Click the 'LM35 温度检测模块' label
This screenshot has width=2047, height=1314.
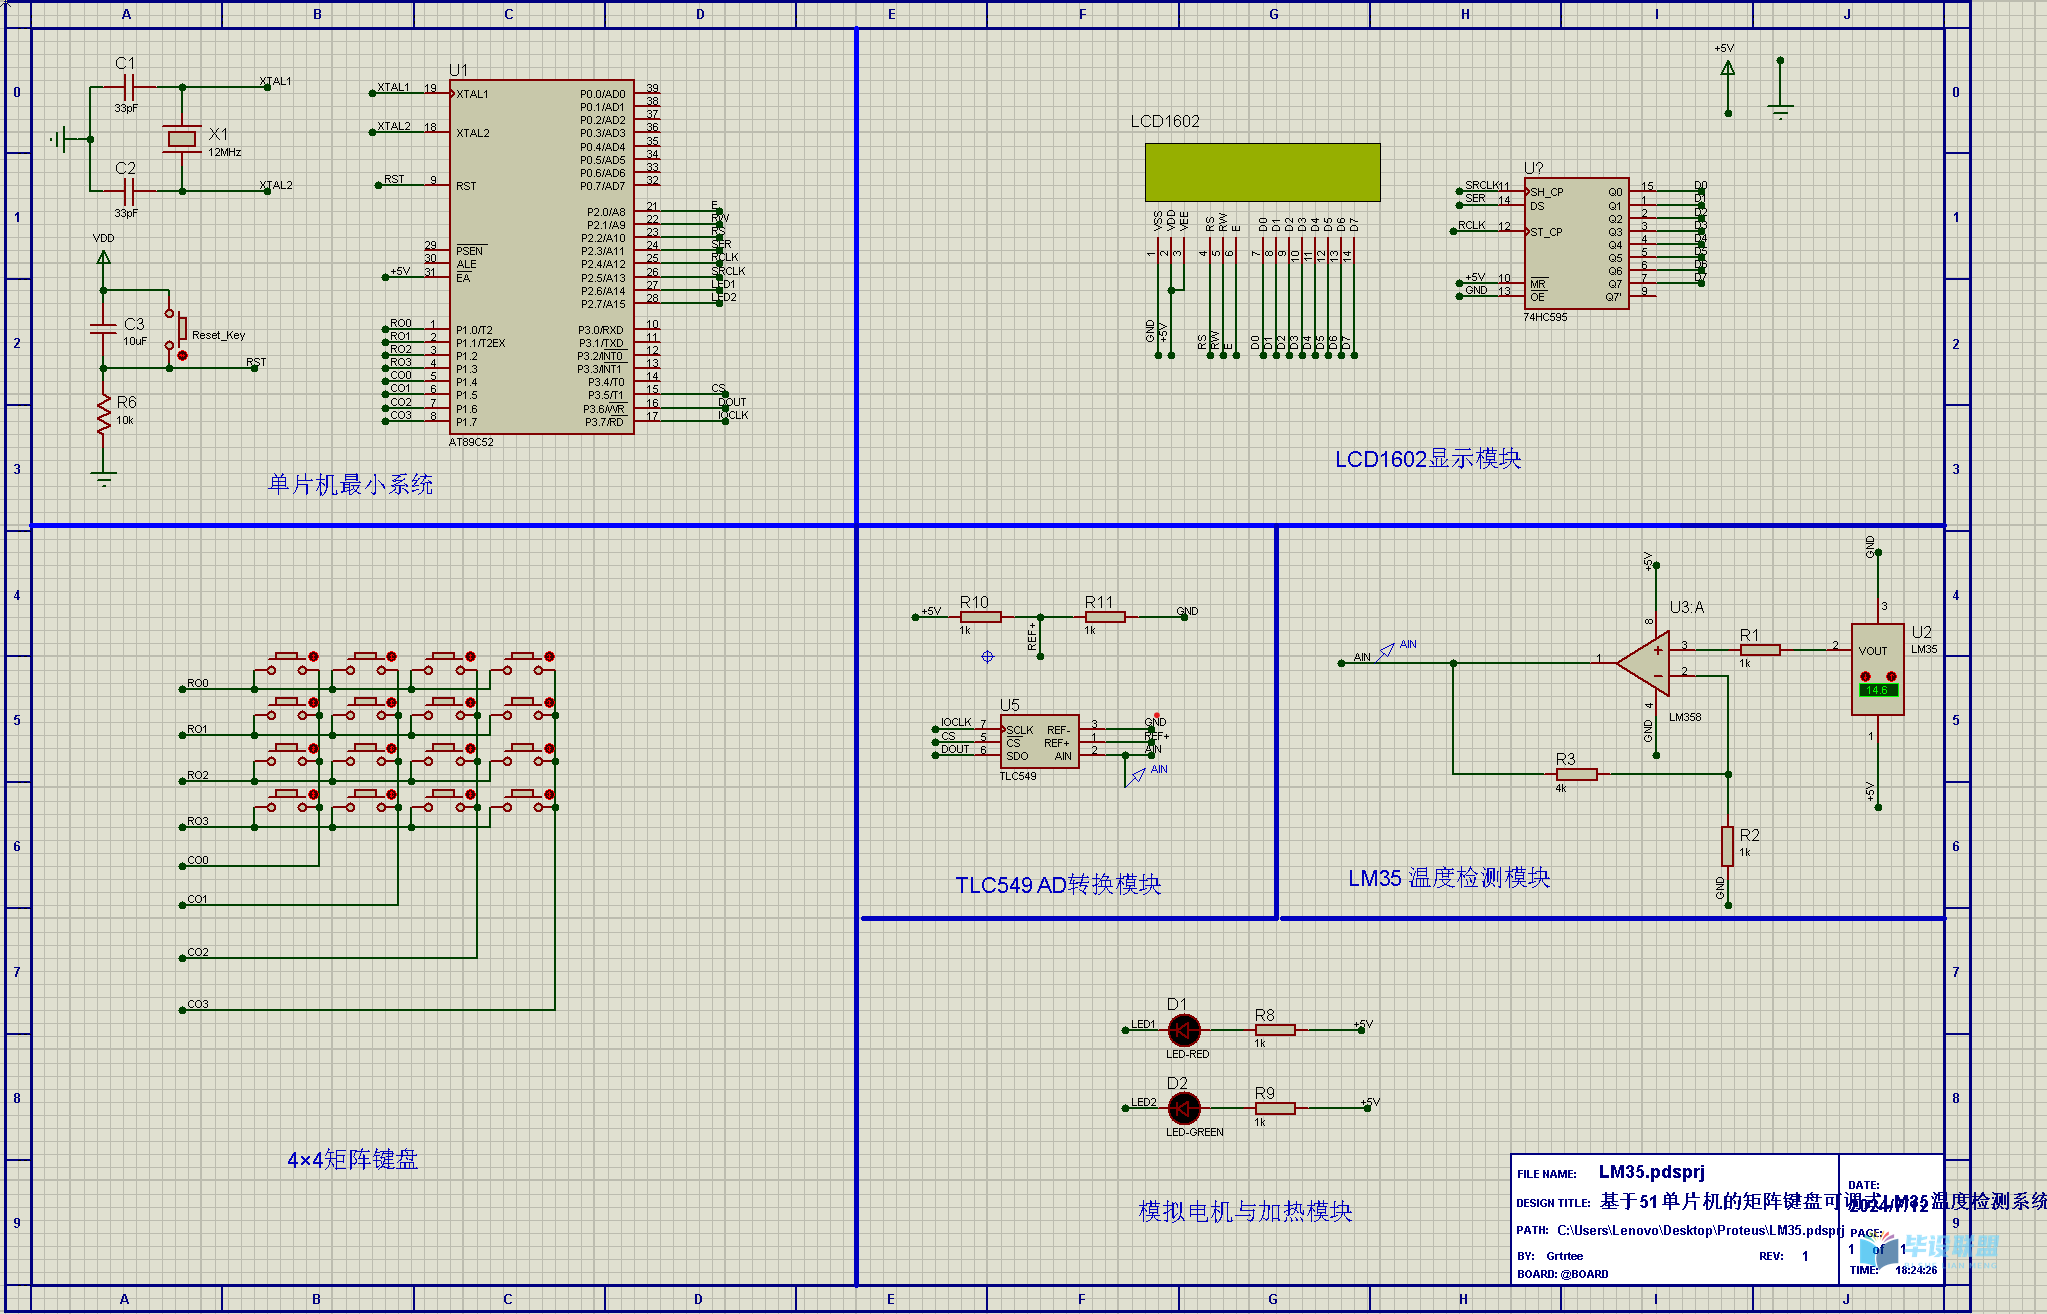click(1449, 878)
